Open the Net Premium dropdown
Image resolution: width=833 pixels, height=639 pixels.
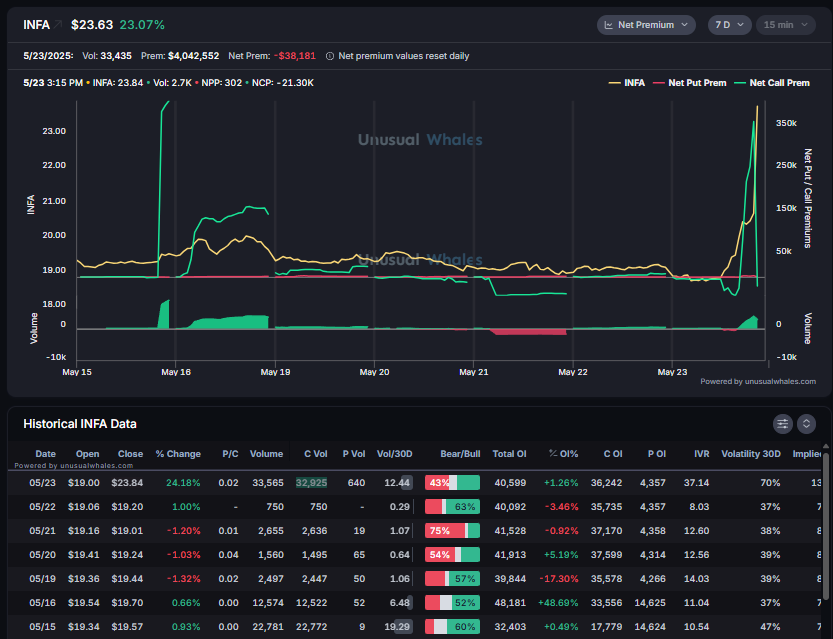[x=646, y=25]
